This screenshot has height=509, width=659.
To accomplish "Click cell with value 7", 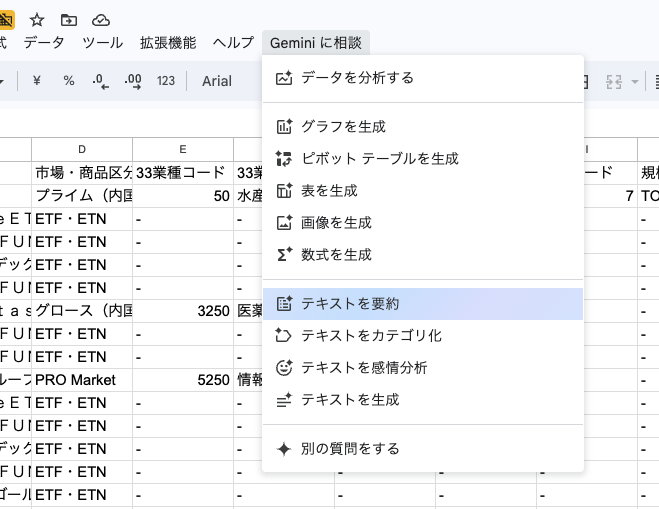I will click(610, 195).
